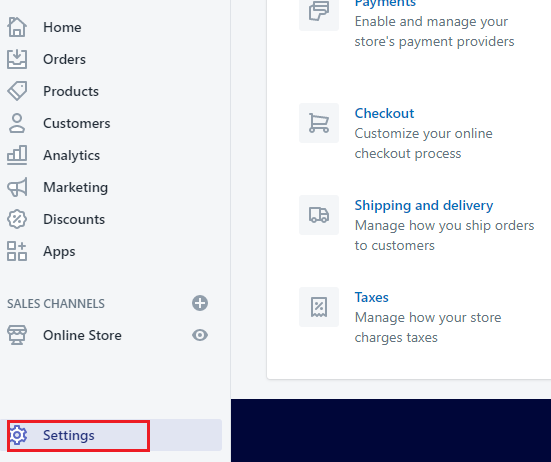This screenshot has width=551, height=462.
Task: Open Shipping and delivery settings
Action: (423, 205)
